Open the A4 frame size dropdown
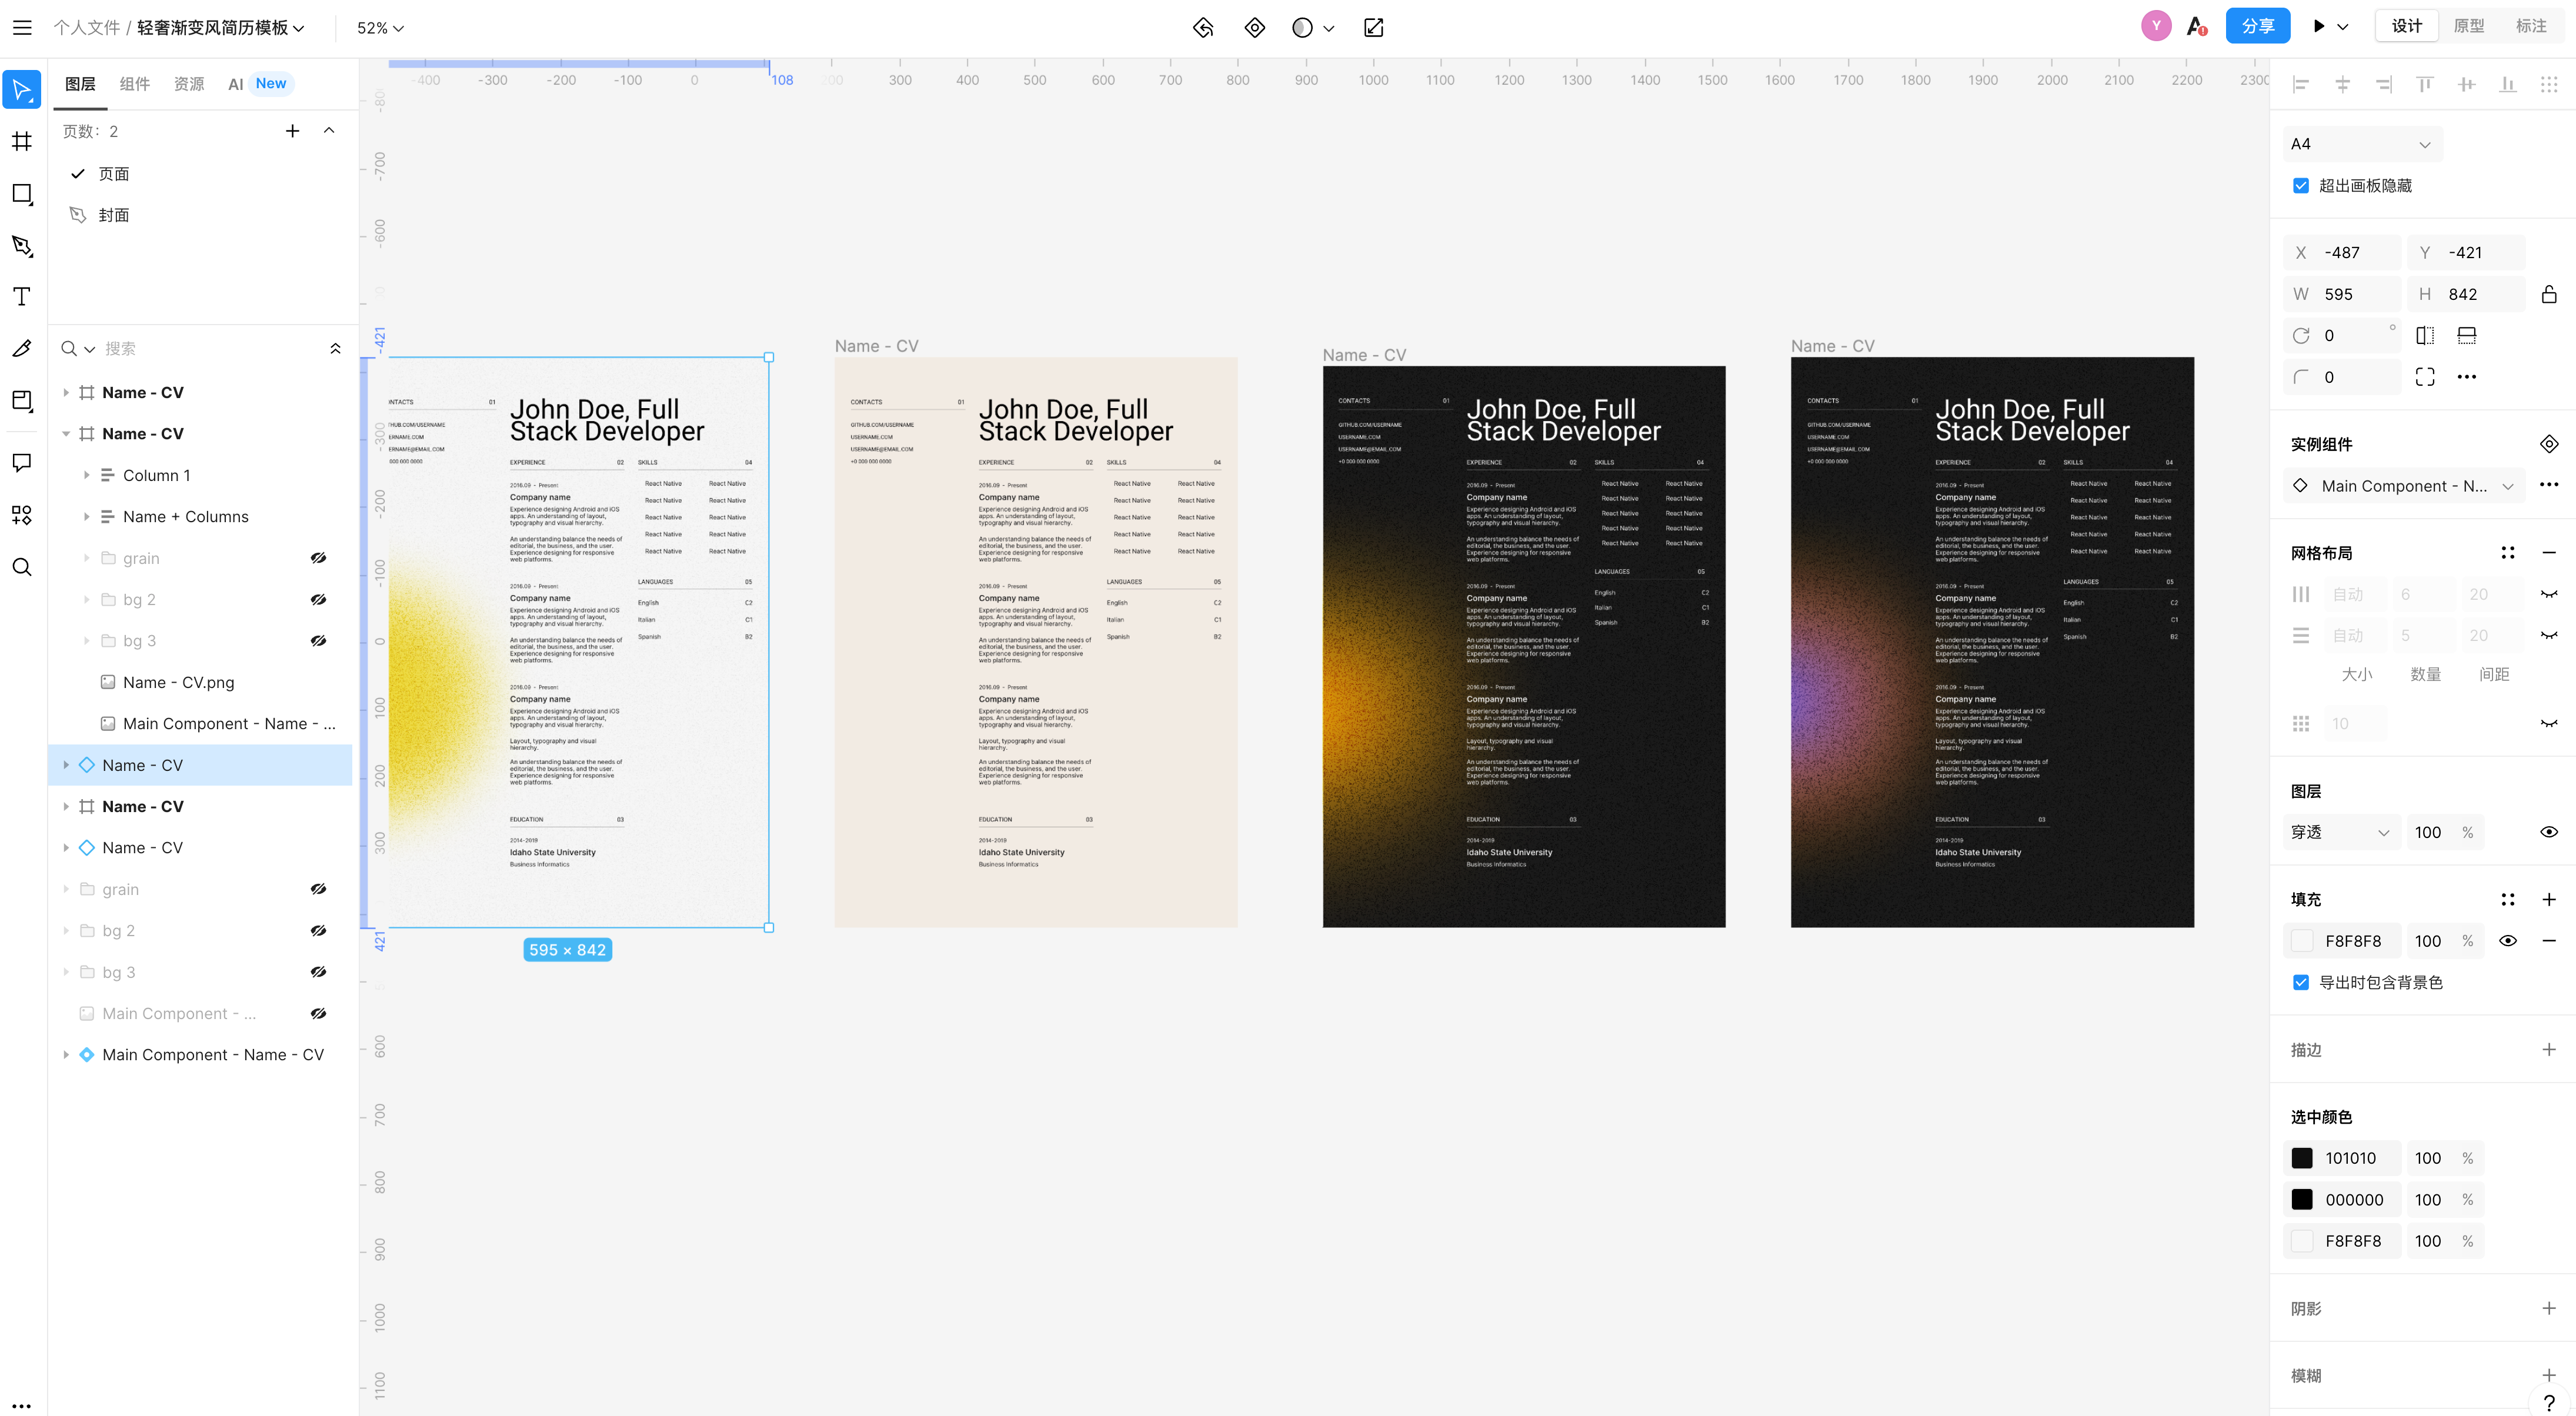Screen dimensions: 2576x1416 [2360, 144]
